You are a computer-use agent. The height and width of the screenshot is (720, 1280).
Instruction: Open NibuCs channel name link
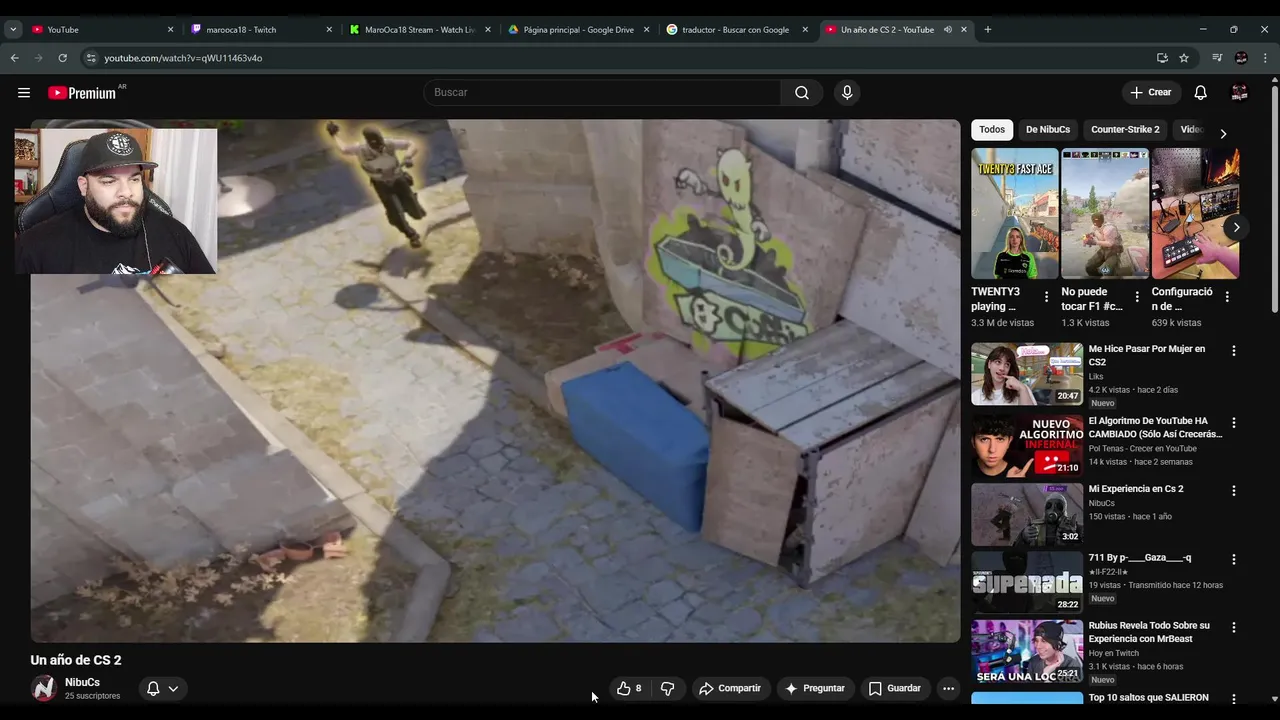pos(82,682)
